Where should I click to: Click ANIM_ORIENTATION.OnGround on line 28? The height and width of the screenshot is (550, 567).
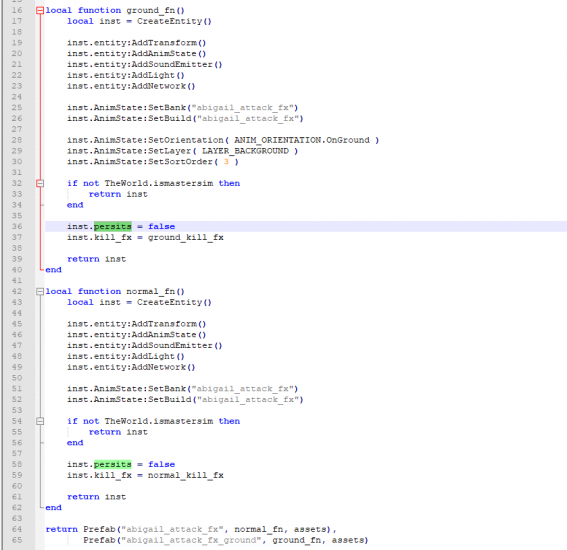click(x=302, y=140)
